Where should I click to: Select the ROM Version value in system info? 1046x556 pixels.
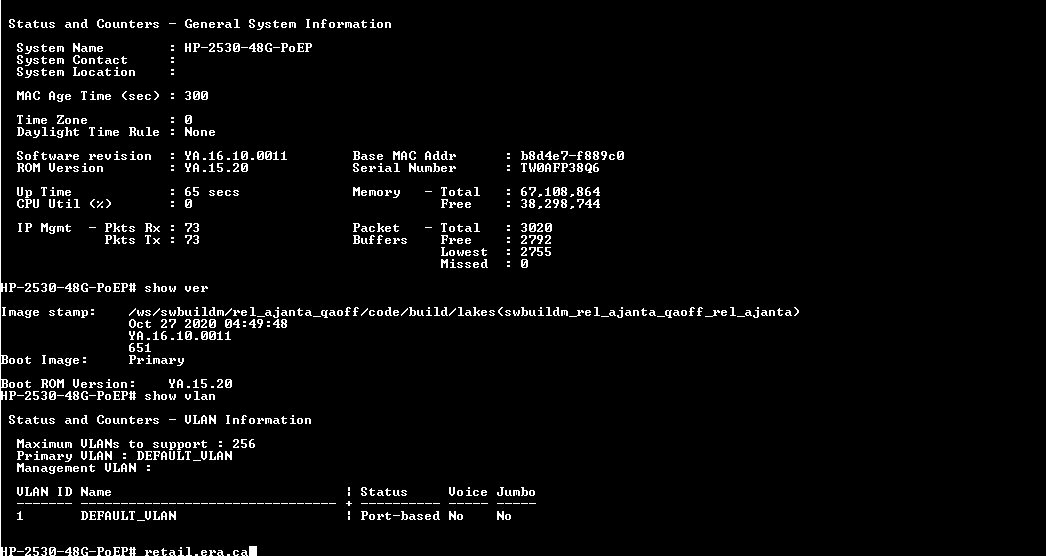[216, 168]
